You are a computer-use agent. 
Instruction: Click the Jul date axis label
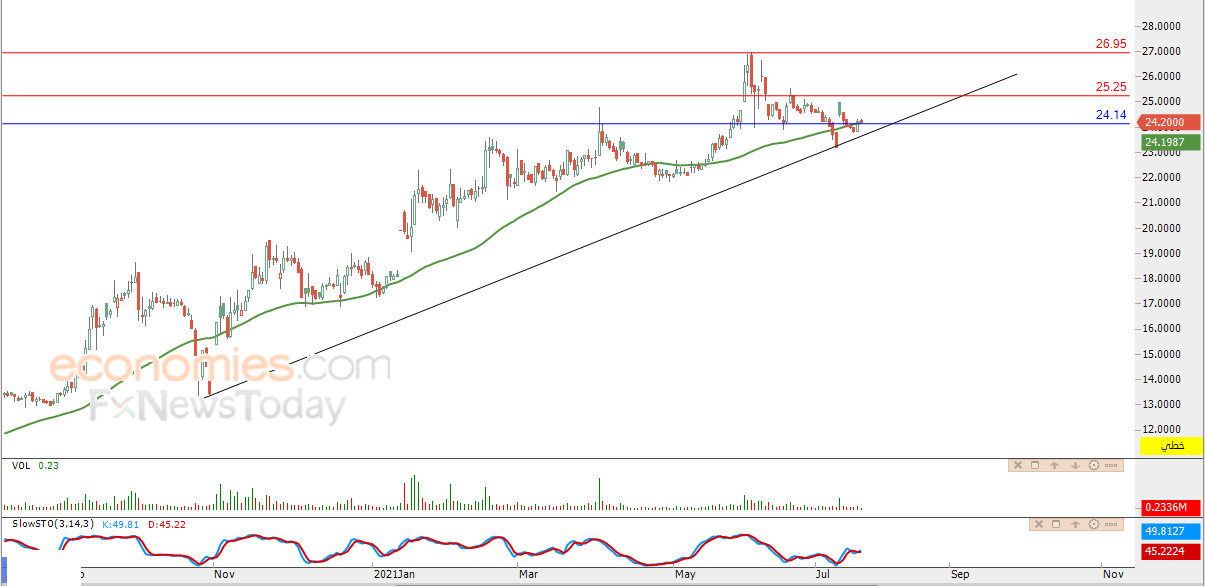tap(822, 574)
